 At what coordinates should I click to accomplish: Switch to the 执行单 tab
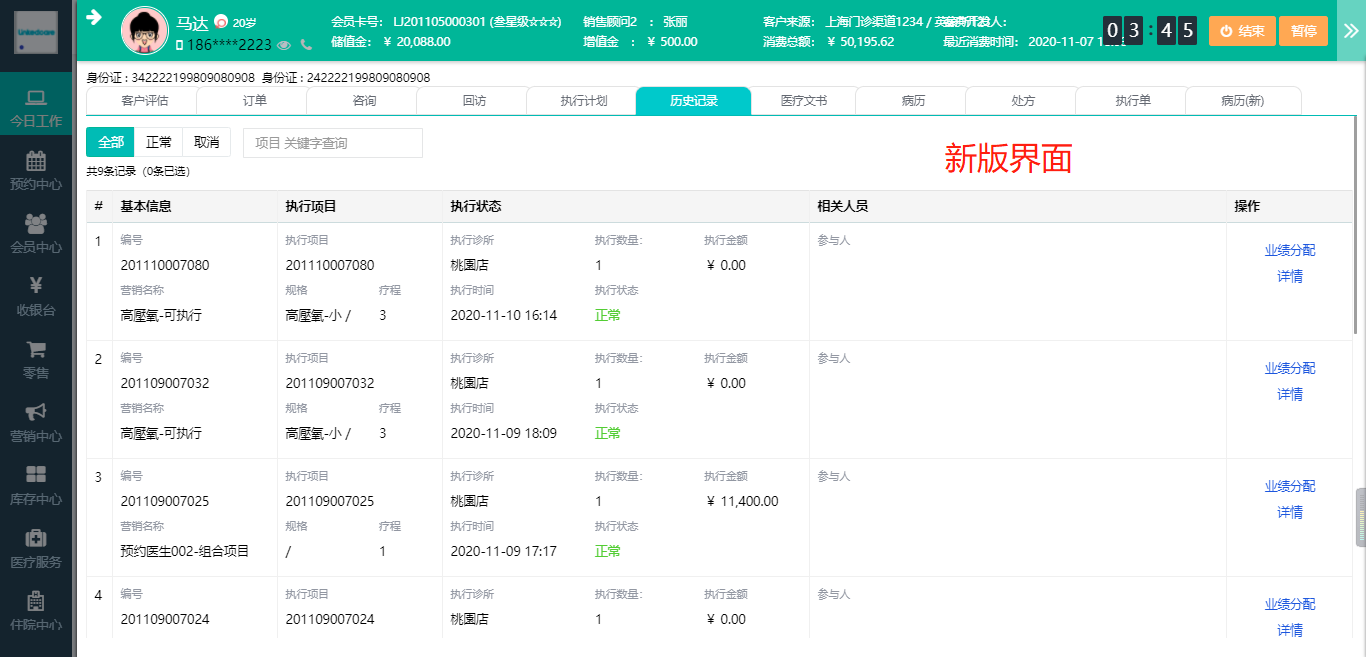coord(1133,101)
